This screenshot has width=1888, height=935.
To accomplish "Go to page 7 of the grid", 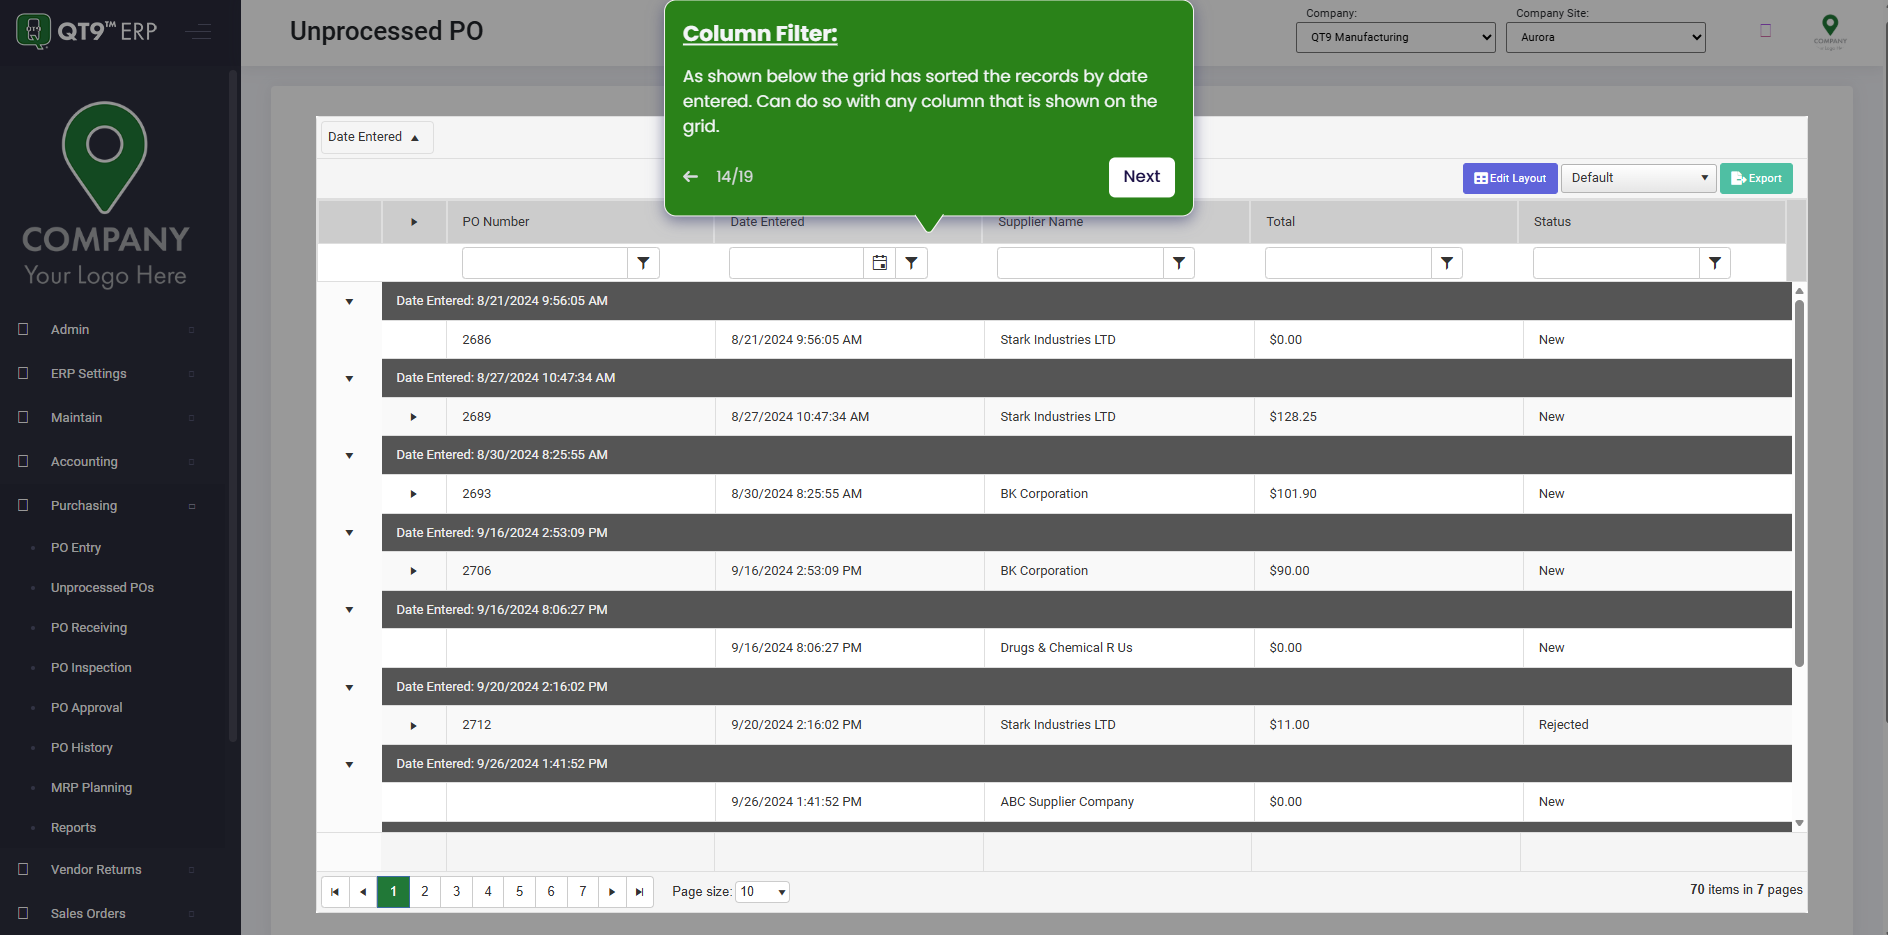I will (x=582, y=891).
